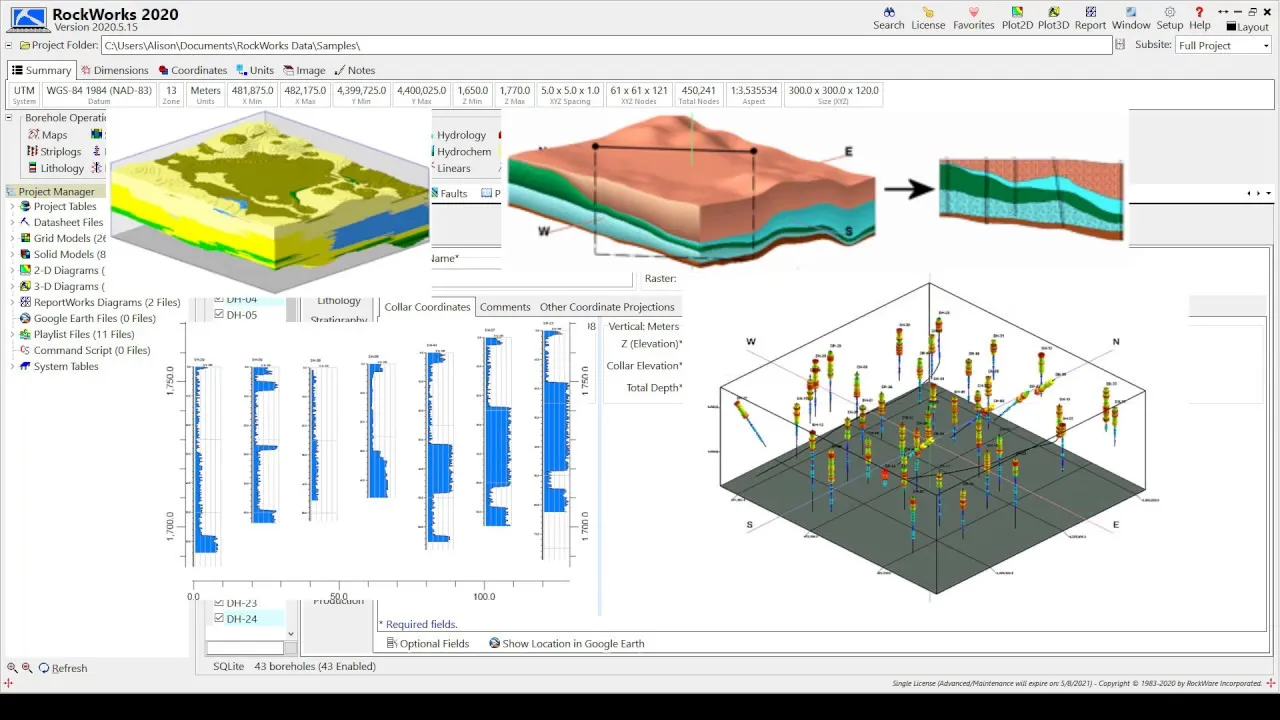The width and height of the screenshot is (1280, 720).
Task: Select the Project Manager root node
Action: point(56,192)
